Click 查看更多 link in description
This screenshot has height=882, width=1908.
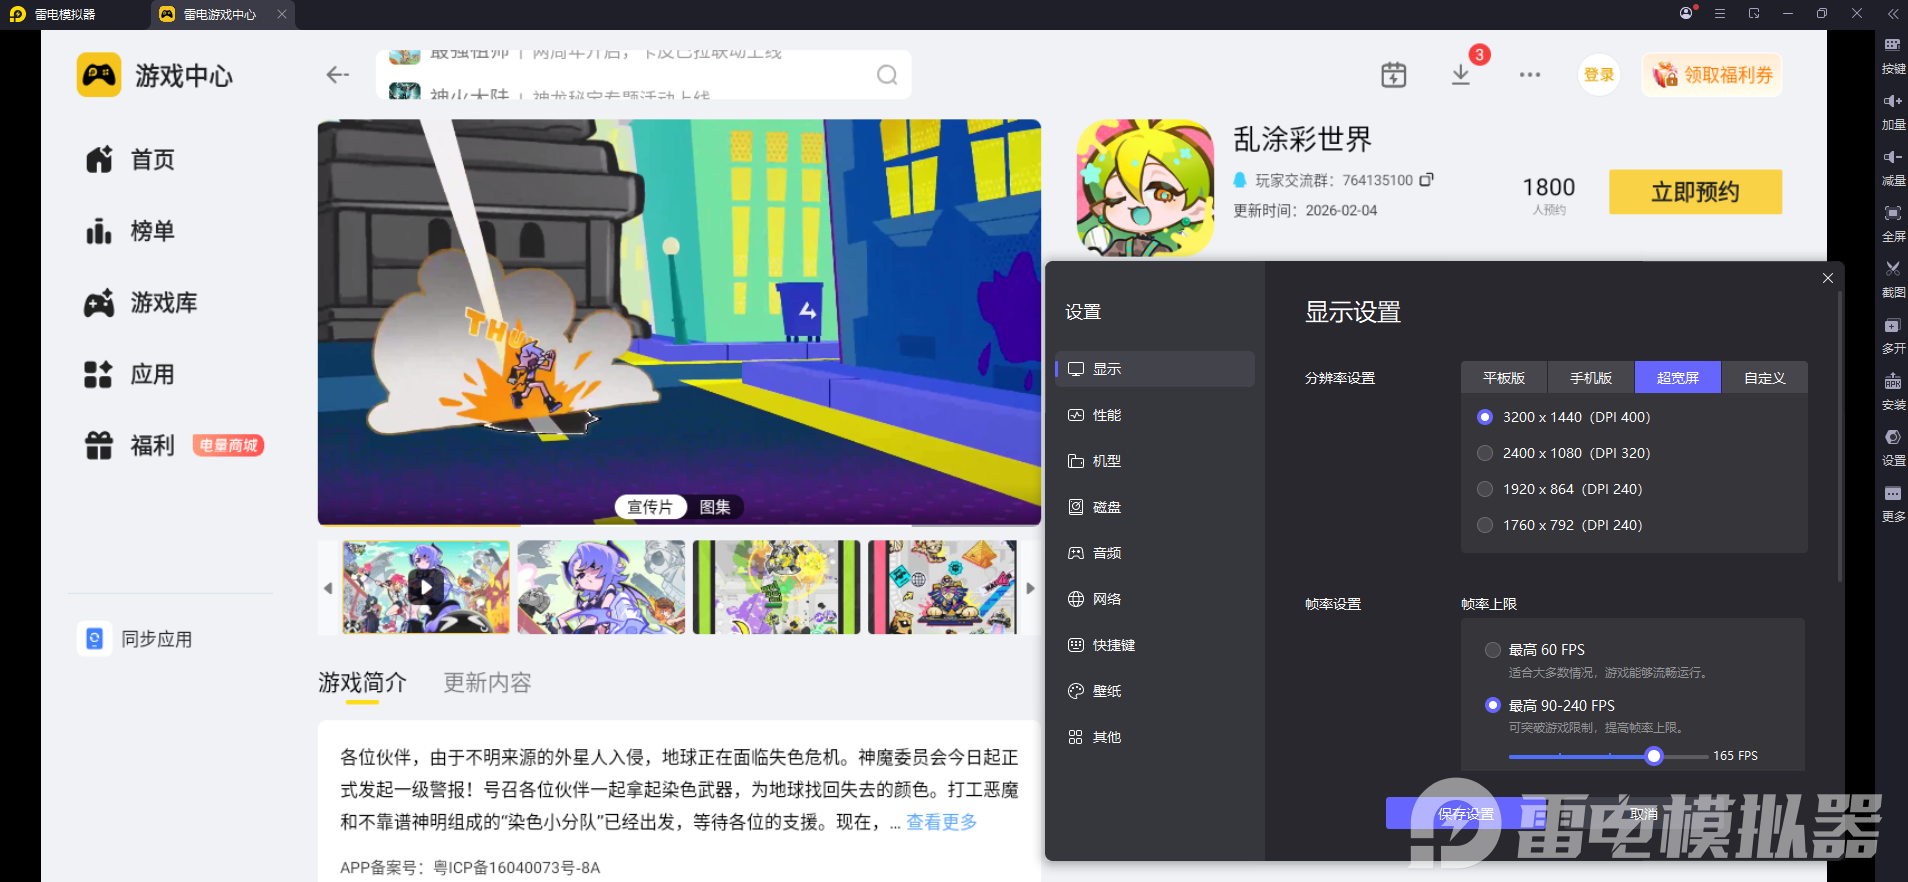pos(941,822)
